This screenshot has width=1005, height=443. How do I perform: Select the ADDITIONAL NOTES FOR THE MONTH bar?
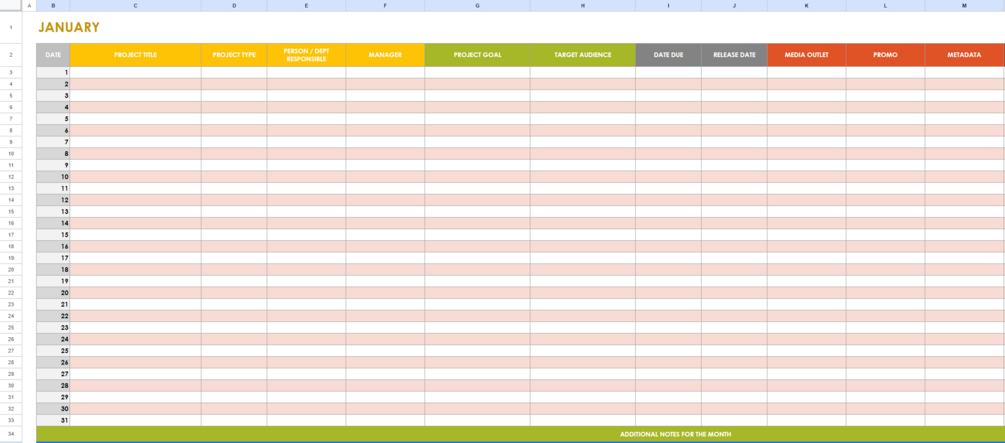(x=520, y=434)
